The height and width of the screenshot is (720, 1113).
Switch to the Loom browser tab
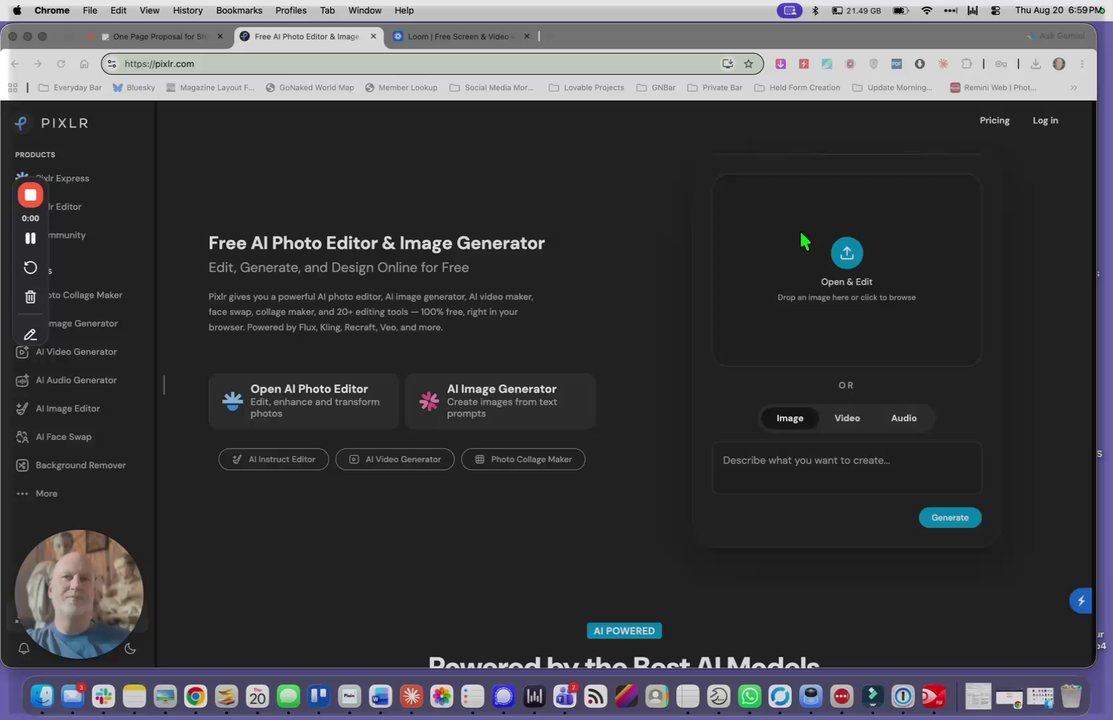[460, 36]
